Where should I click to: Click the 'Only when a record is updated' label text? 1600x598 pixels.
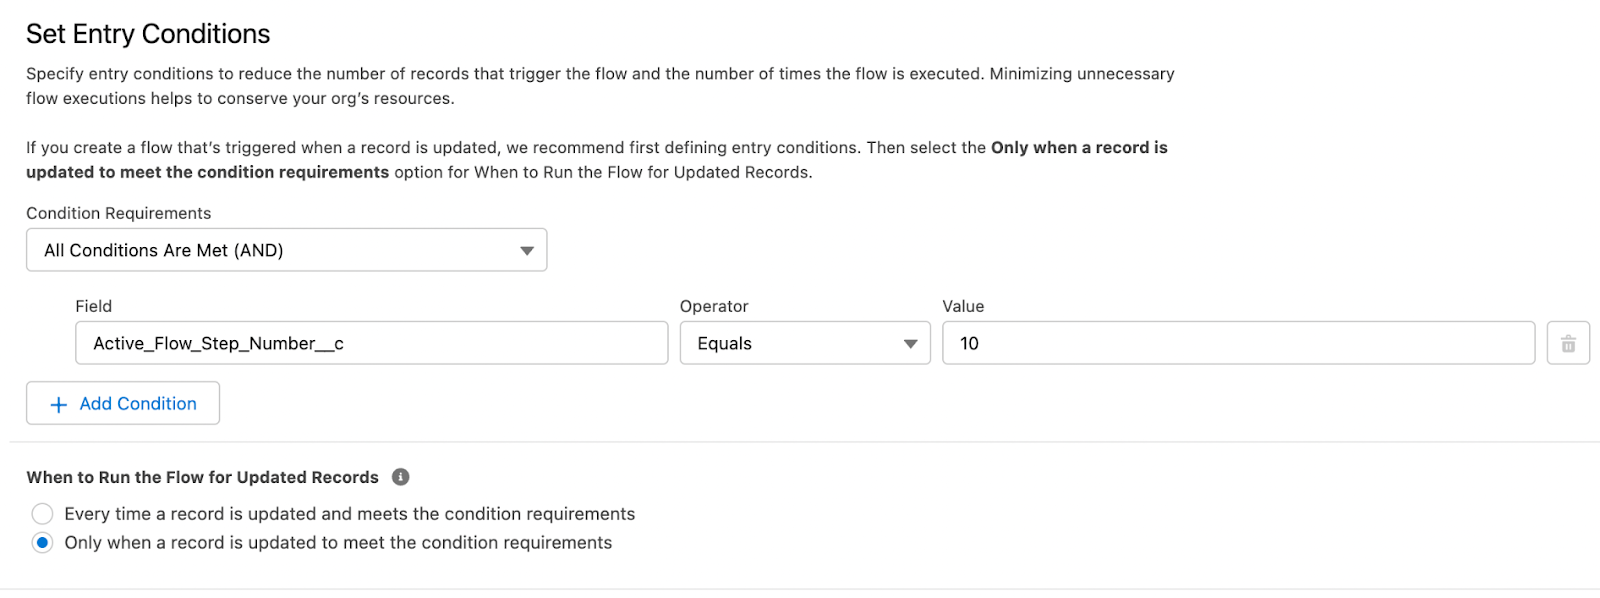tap(338, 543)
